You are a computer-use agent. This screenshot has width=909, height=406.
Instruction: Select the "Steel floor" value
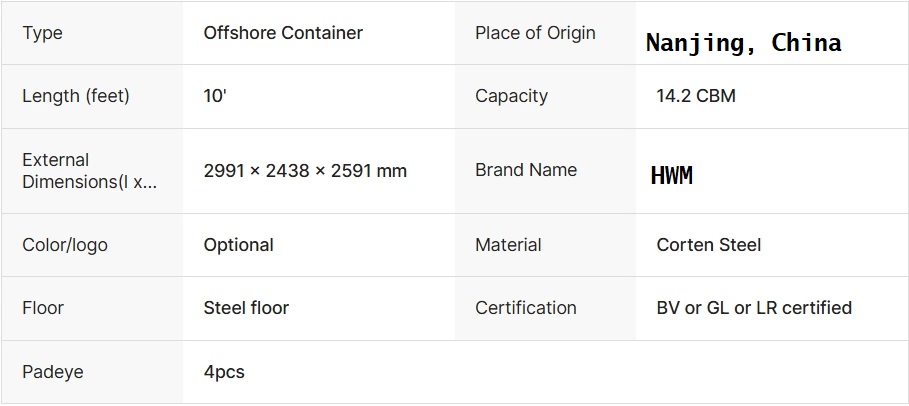(246, 308)
